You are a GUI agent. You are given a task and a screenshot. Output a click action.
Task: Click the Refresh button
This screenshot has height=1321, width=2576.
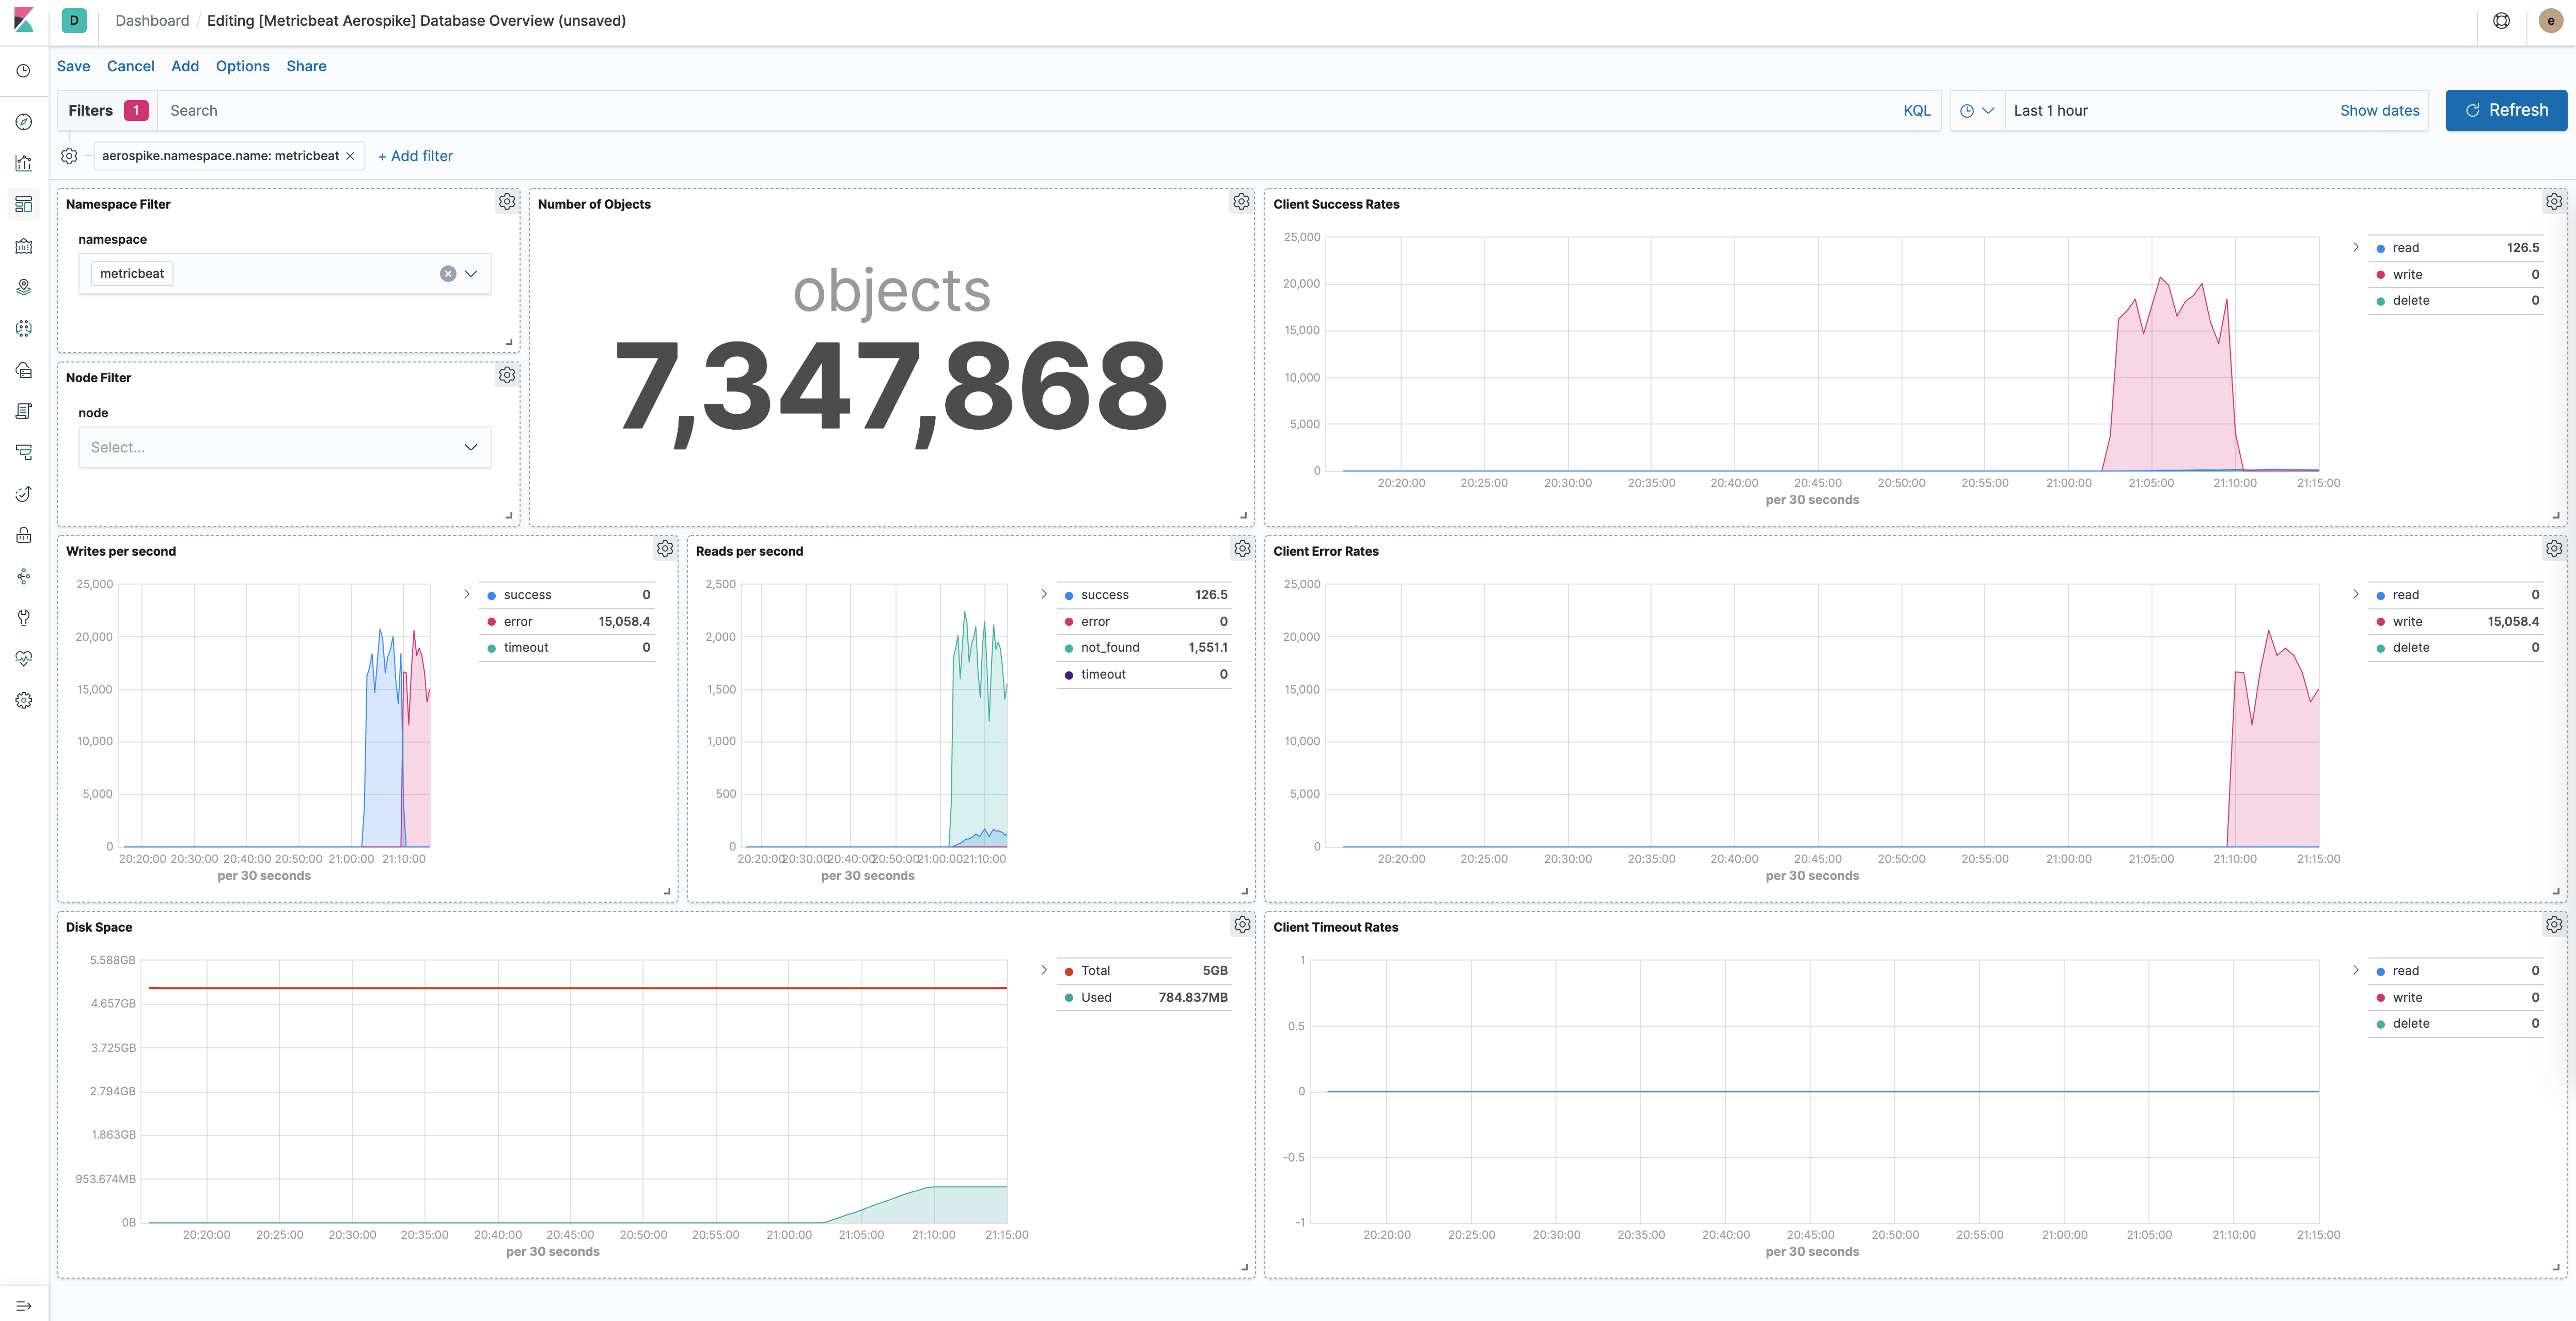(2505, 110)
